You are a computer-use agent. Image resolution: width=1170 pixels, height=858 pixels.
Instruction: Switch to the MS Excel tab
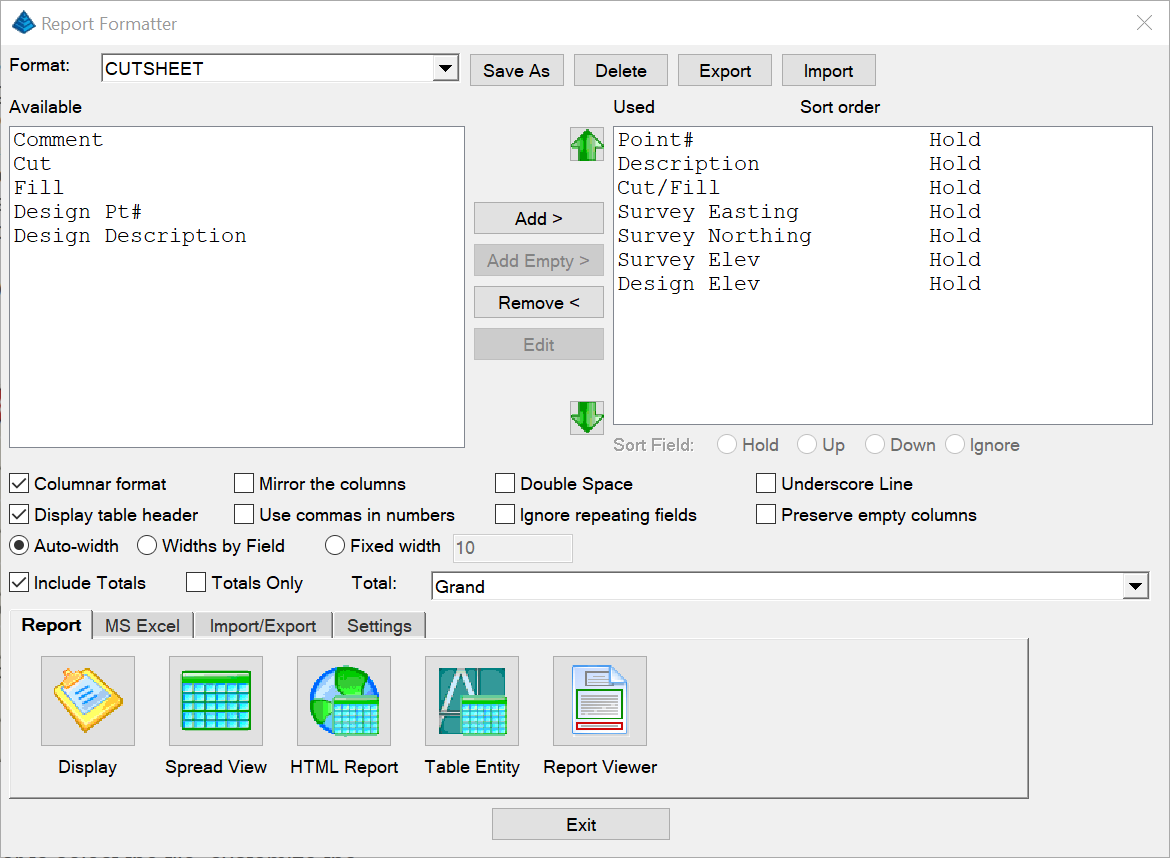click(x=143, y=626)
